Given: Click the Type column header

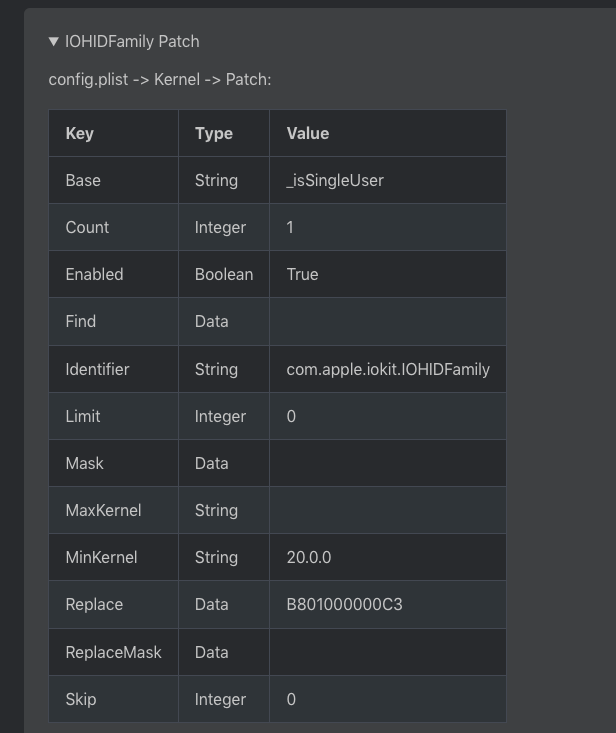Looking at the screenshot, I should [214, 133].
